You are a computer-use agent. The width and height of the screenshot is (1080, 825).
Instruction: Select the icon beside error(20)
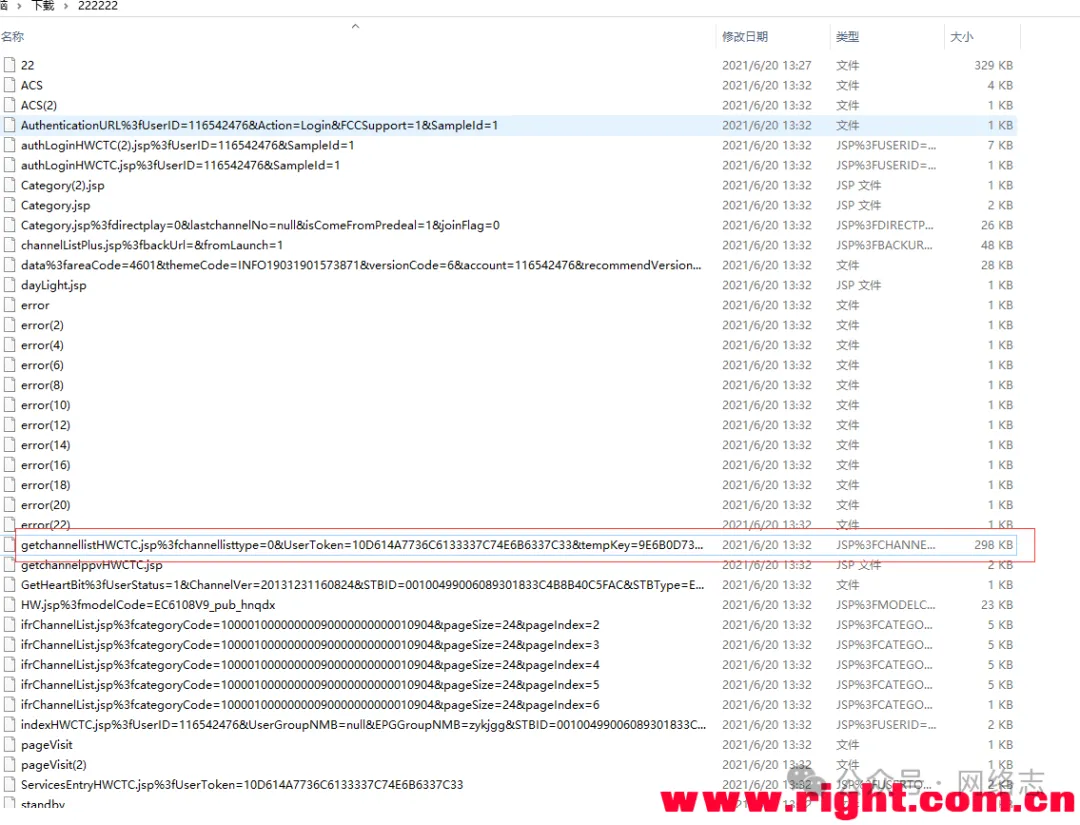coord(10,505)
